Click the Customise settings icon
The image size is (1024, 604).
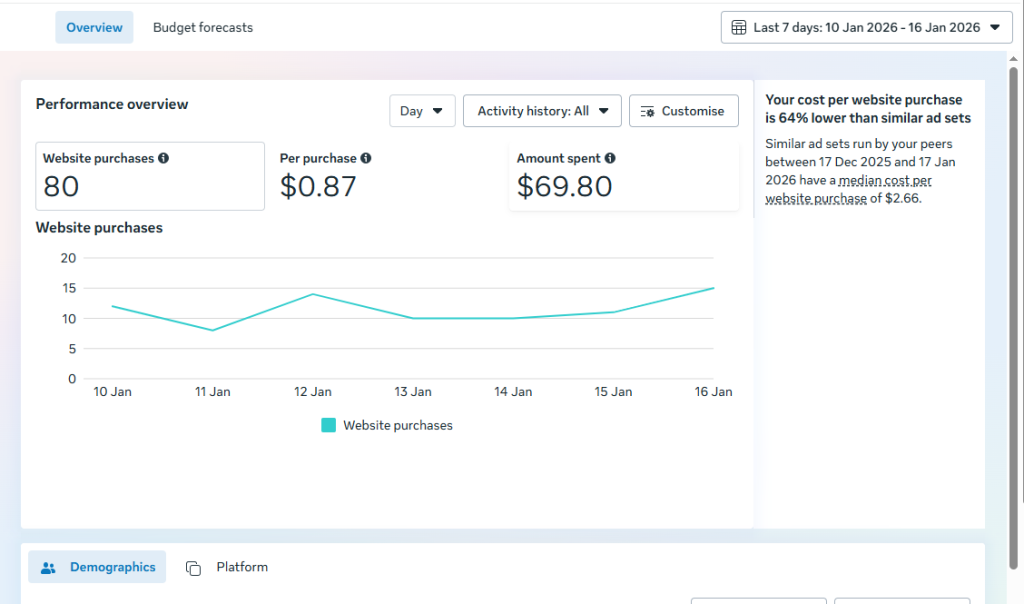click(x=647, y=112)
